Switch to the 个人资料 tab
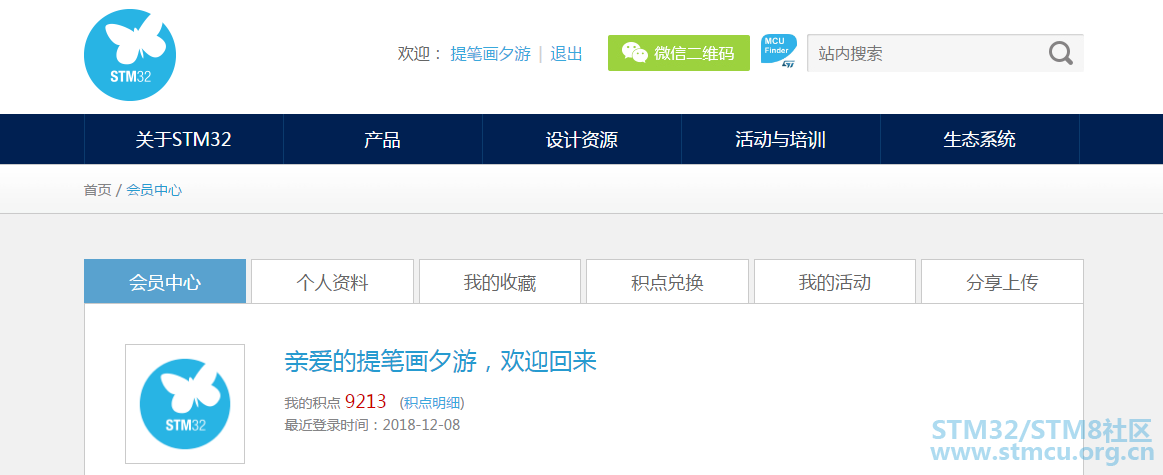Image resolution: width=1163 pixels, height=475 pixels. (x=332, y=281)
